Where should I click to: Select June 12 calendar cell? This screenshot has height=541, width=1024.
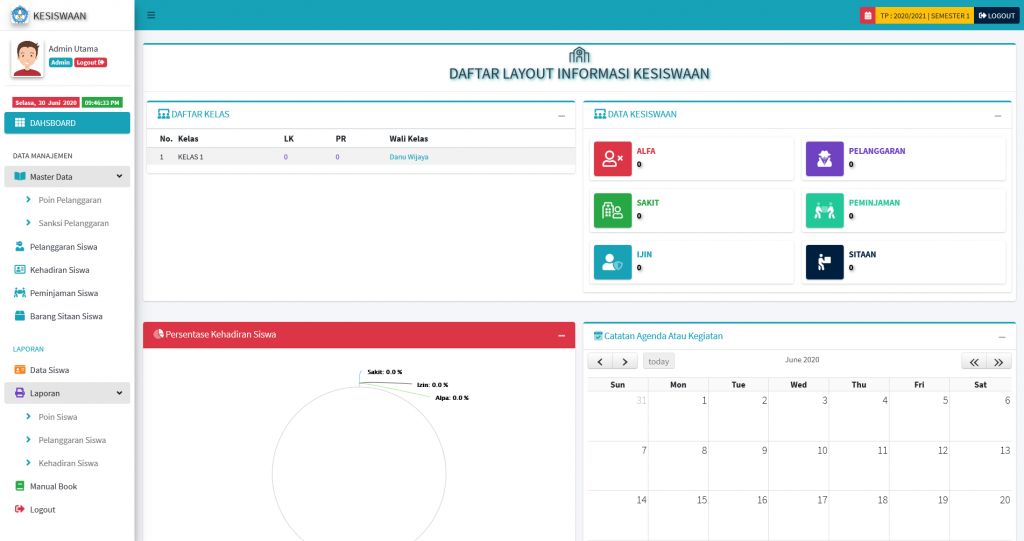point(920,467)
